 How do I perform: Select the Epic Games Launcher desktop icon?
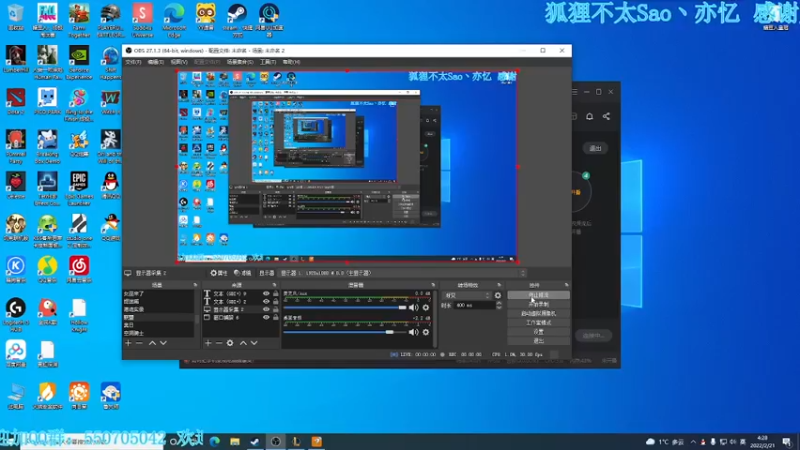79,189
